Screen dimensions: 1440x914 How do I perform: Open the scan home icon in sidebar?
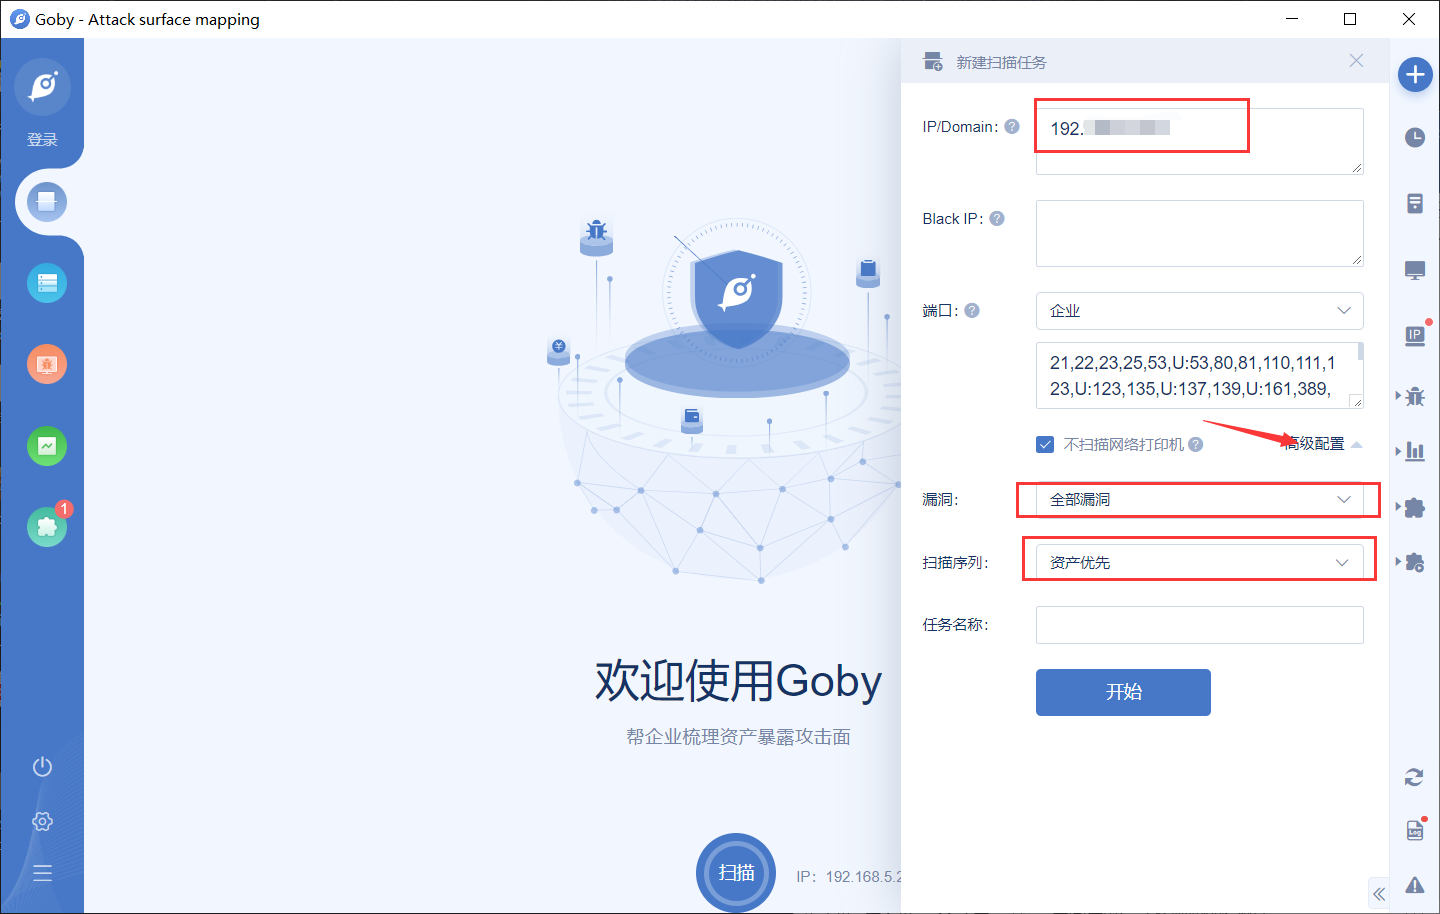coord(47,202)
